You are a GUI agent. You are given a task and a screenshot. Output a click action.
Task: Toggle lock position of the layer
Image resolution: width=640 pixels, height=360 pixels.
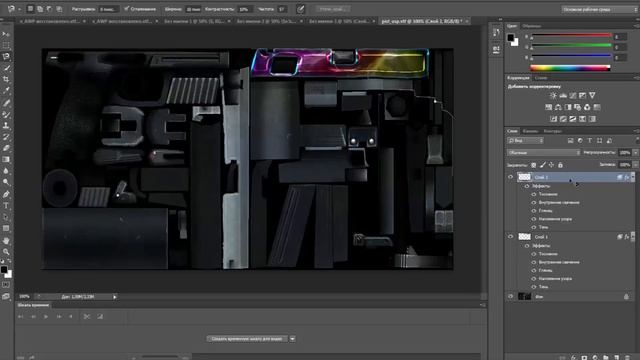[x=551, y=165]
